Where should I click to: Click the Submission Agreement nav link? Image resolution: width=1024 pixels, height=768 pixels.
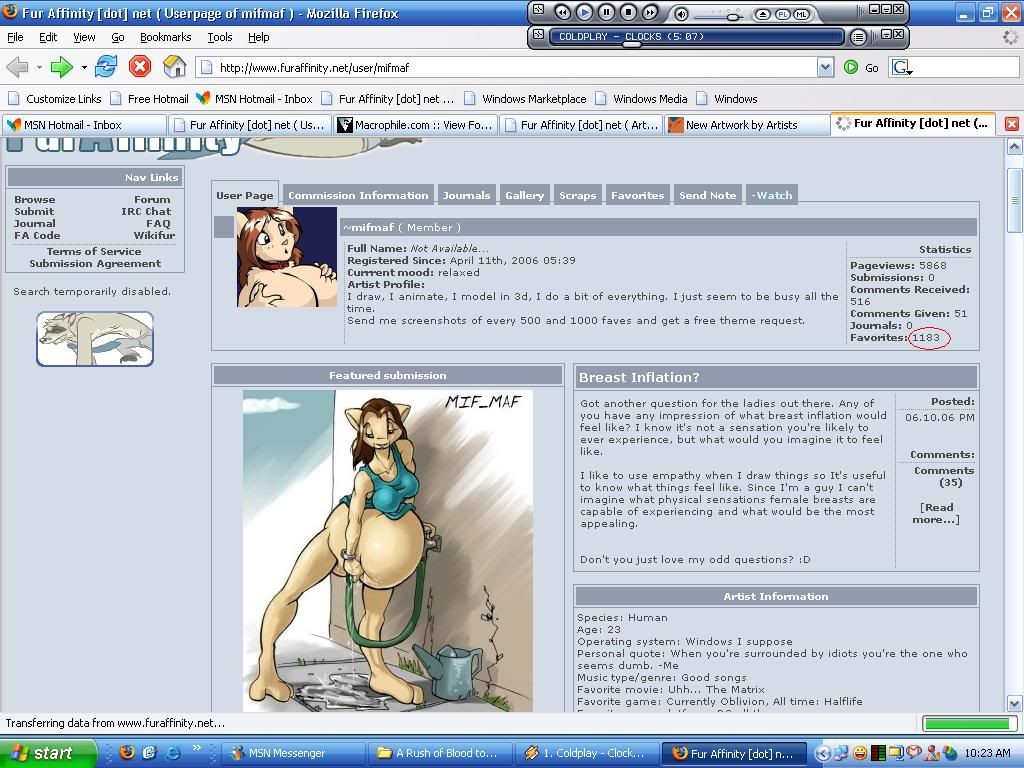click(x=95, y=263)
